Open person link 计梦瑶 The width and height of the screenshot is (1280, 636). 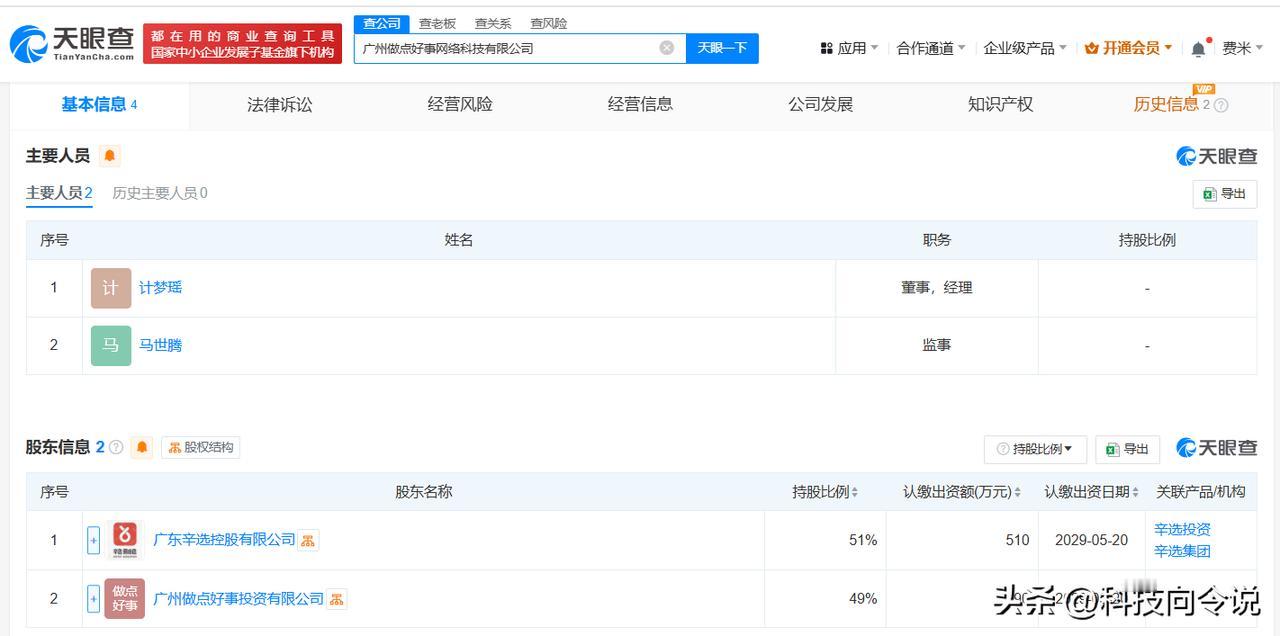tap(160, 288)
